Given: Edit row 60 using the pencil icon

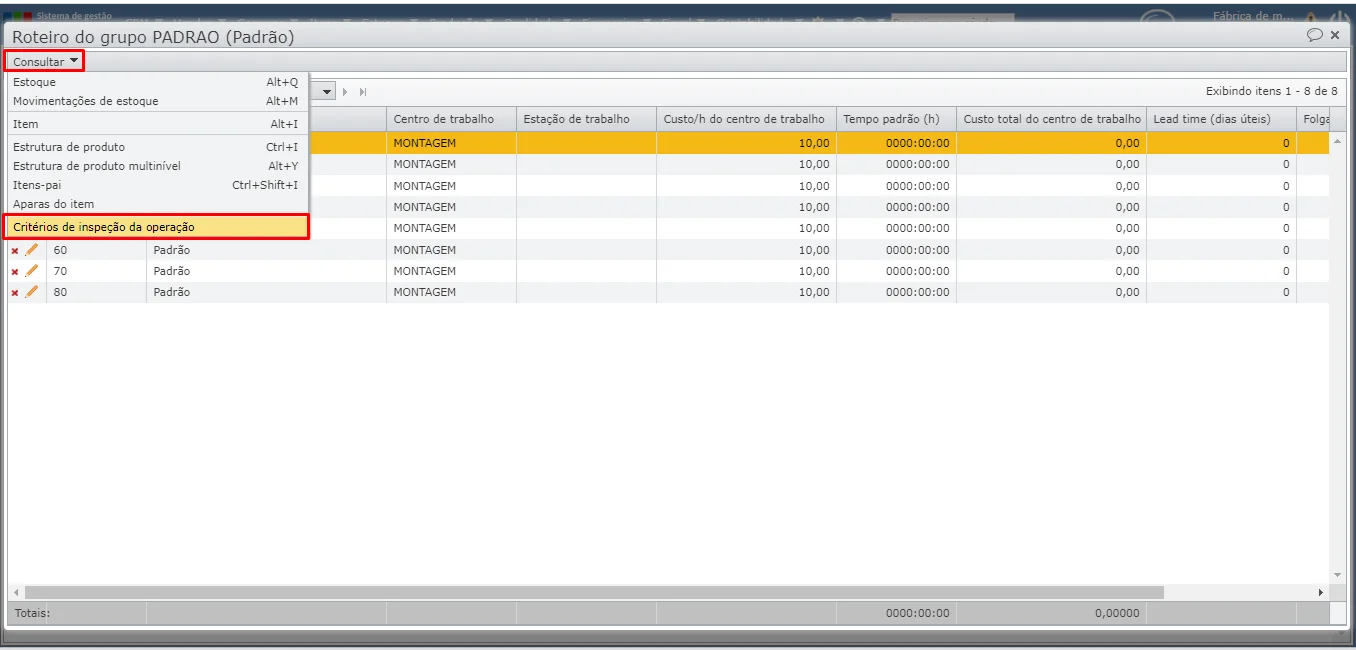Looking at the screenshot, I should click(32, 249).
